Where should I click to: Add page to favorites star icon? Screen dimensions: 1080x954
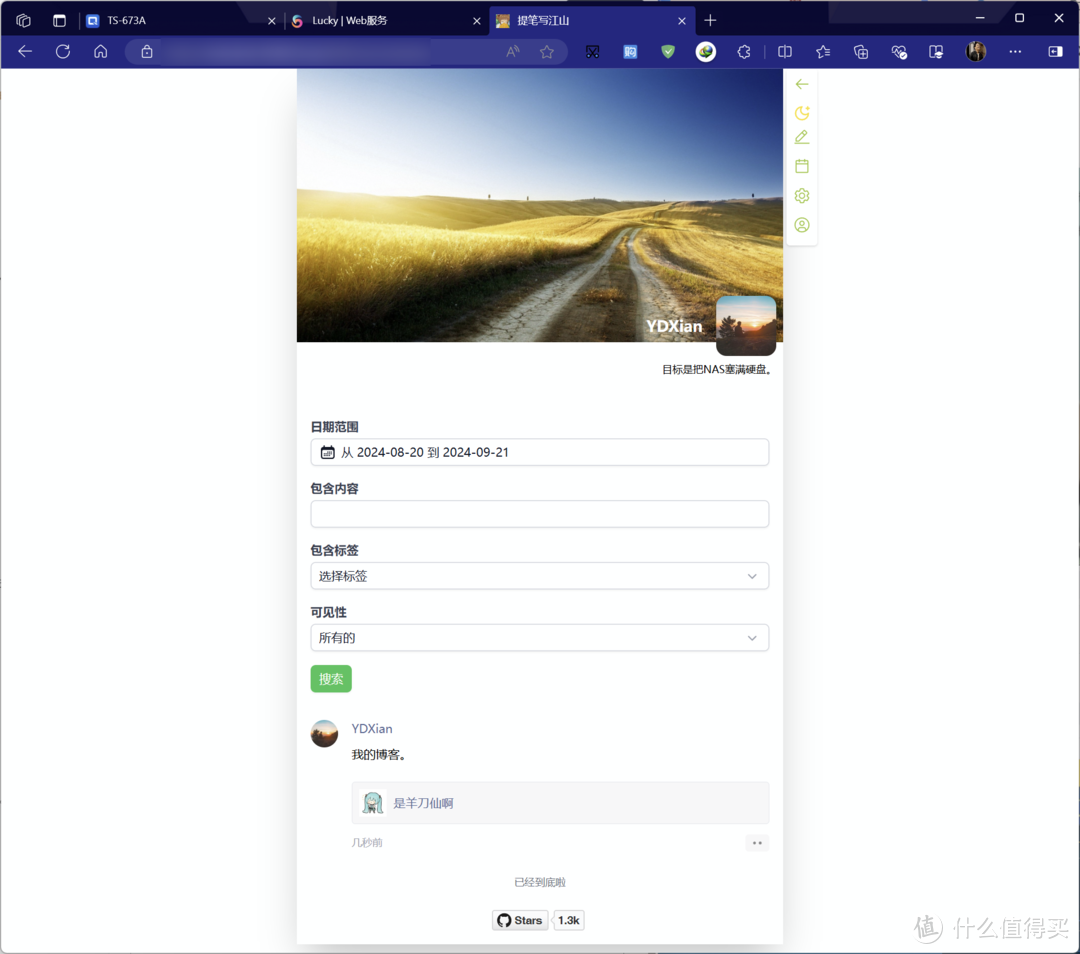tap(547, 52)
